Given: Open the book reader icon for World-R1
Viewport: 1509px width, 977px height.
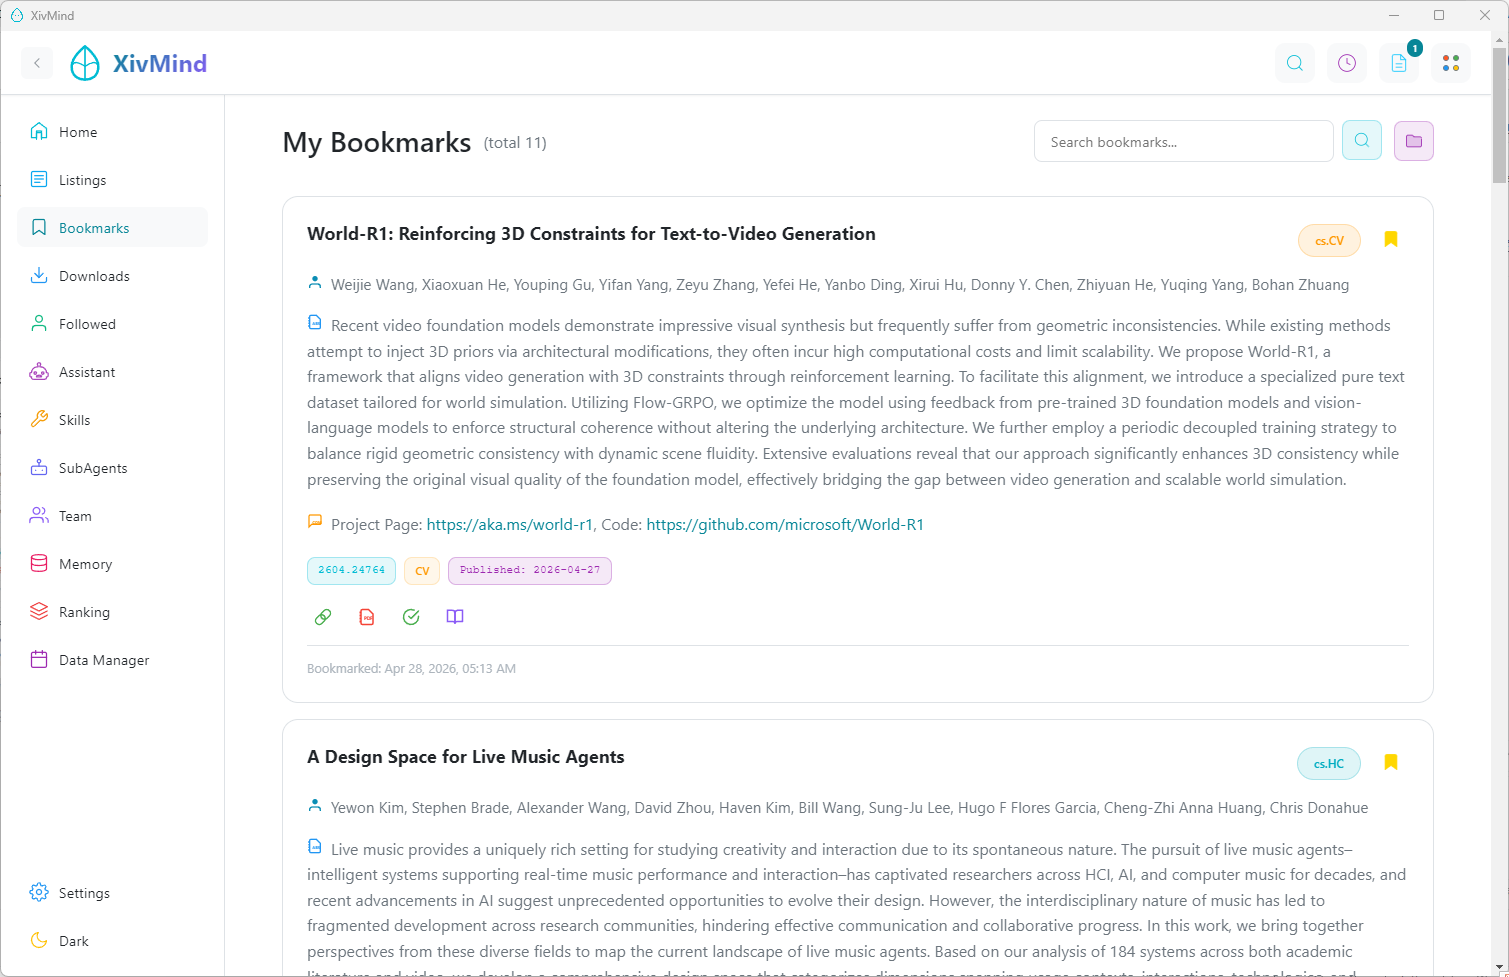Looking at the screenshot, I should (455, 617).
